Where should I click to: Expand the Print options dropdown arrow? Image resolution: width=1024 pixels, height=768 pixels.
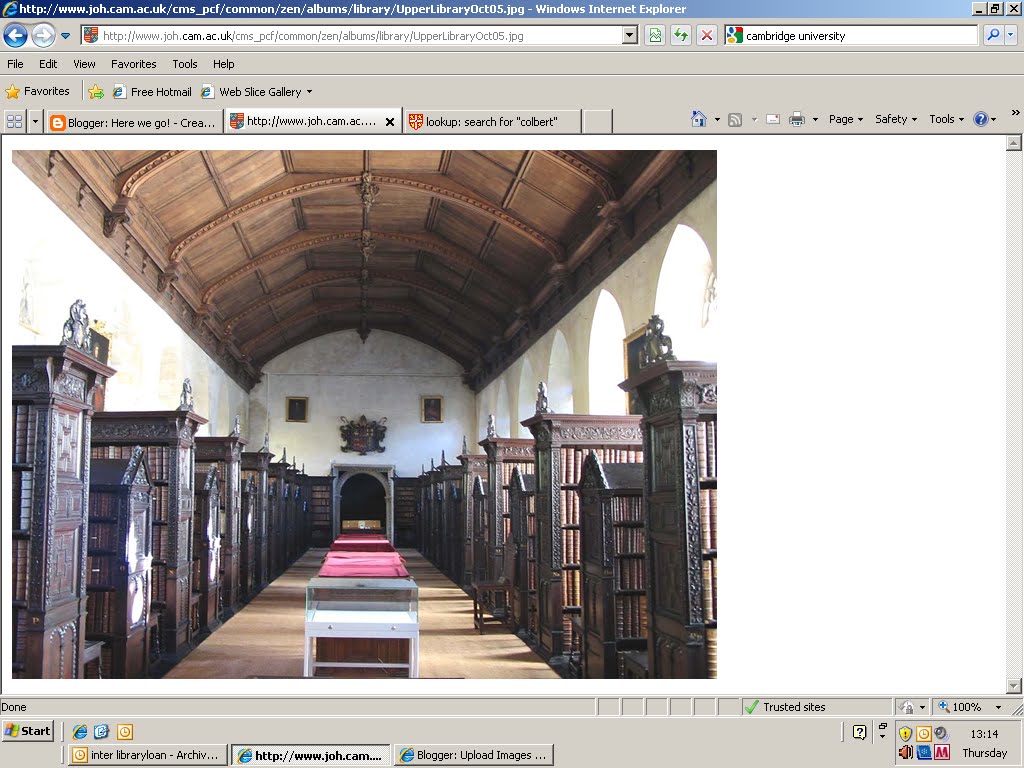point(815,120)
